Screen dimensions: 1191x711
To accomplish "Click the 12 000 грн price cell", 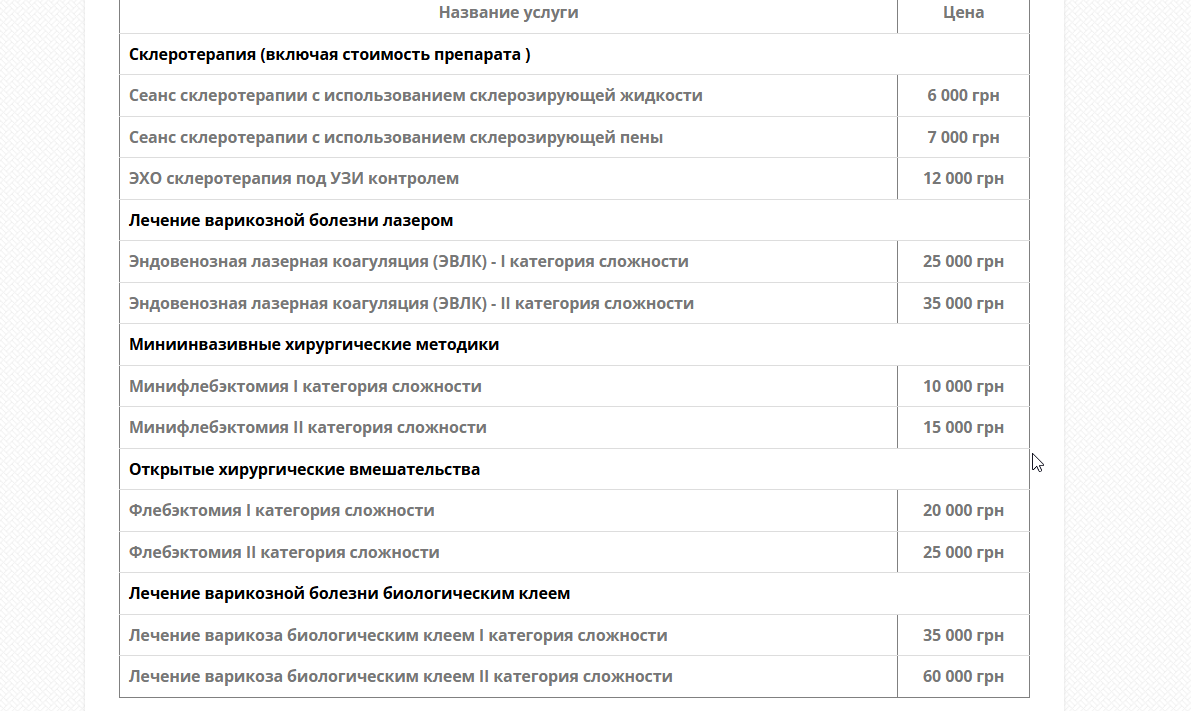I will click(x=963, y=179).
